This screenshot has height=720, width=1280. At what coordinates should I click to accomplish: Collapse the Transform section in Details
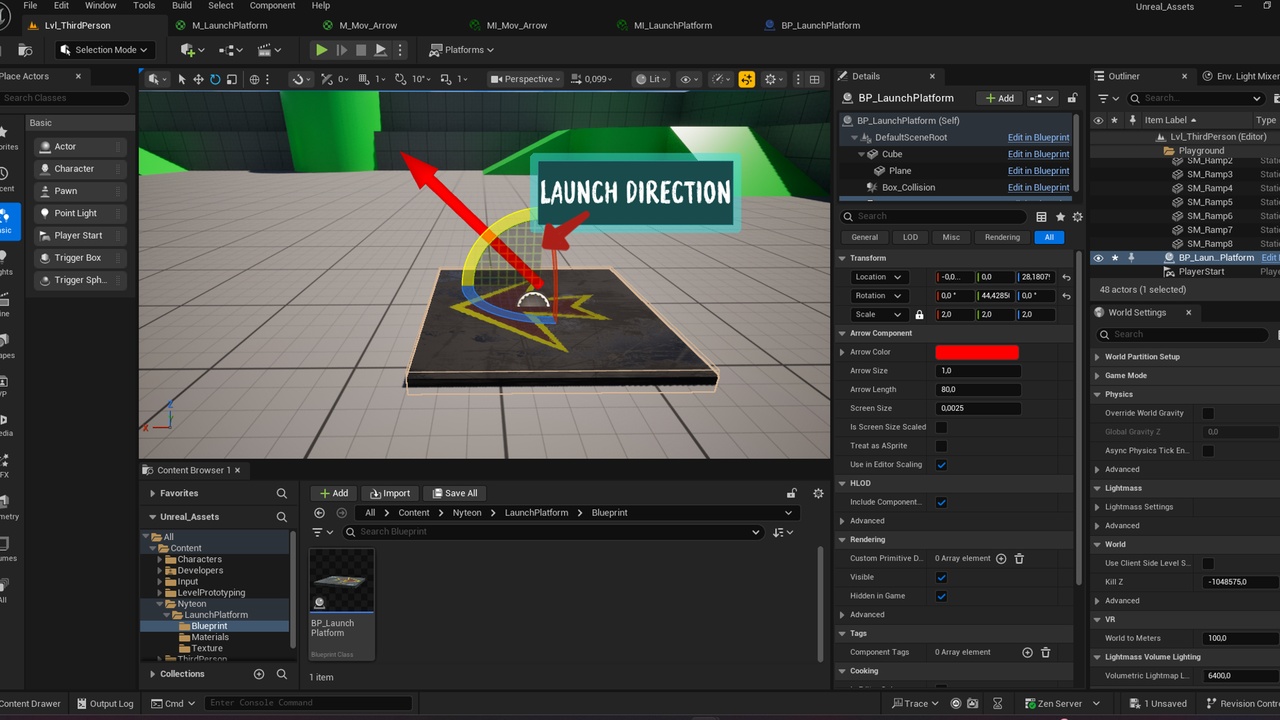coord(843,258)
